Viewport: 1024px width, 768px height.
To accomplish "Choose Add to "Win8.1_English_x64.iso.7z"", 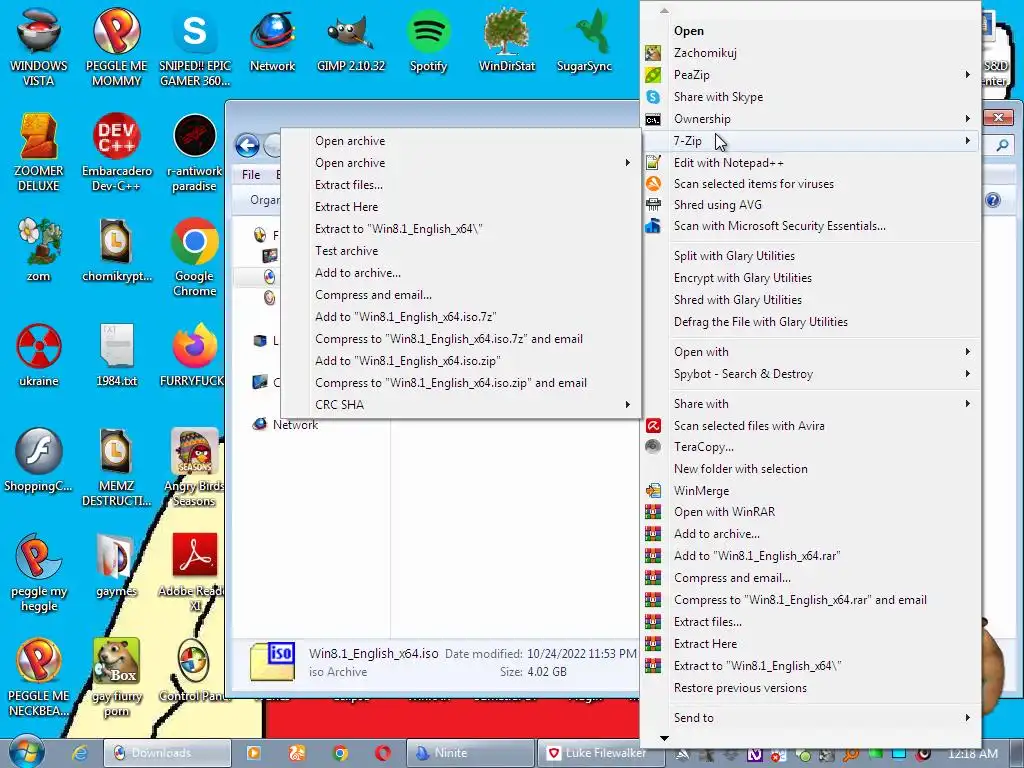I will click(406, 317).
